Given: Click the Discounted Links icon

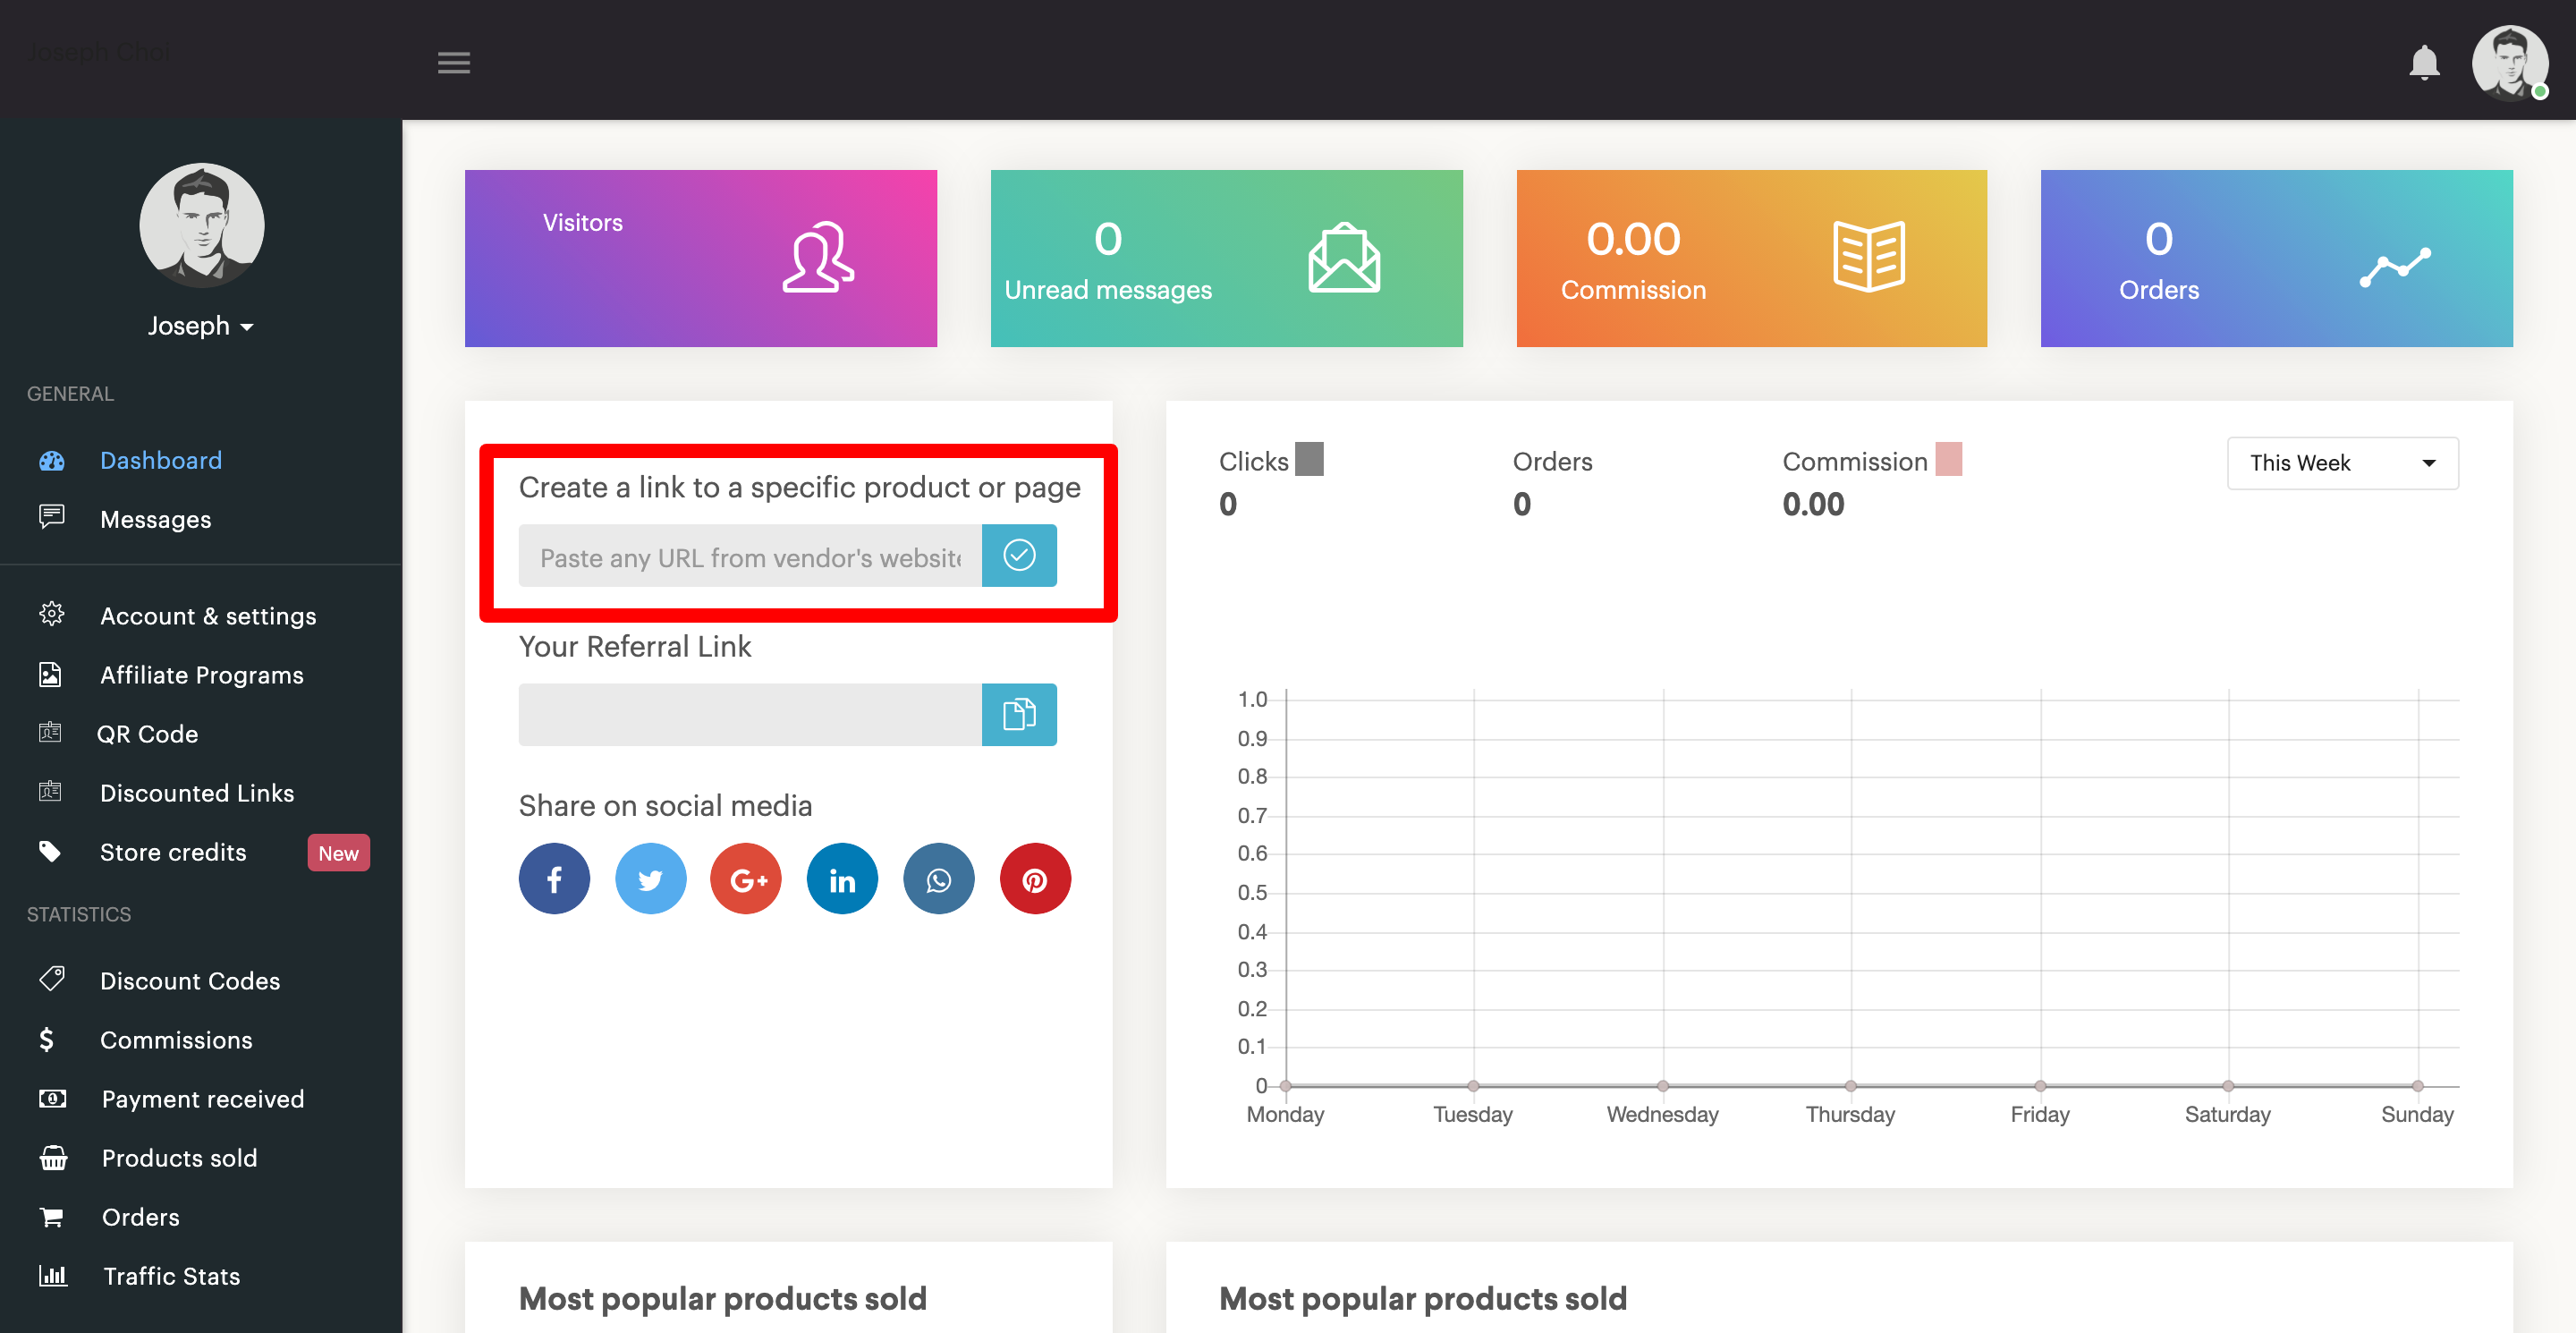Looking at the screenshot, I should (50, 792).
